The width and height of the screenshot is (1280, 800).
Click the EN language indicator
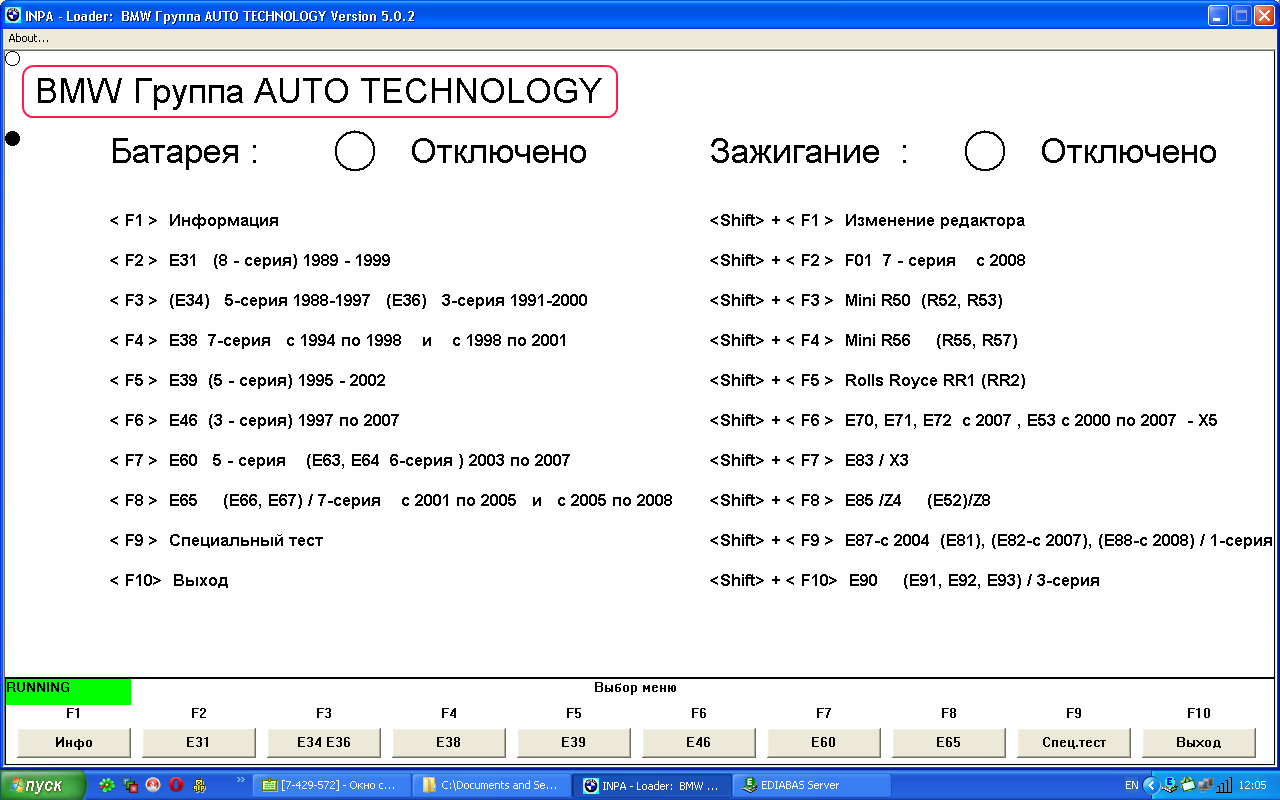(1131, 786)
